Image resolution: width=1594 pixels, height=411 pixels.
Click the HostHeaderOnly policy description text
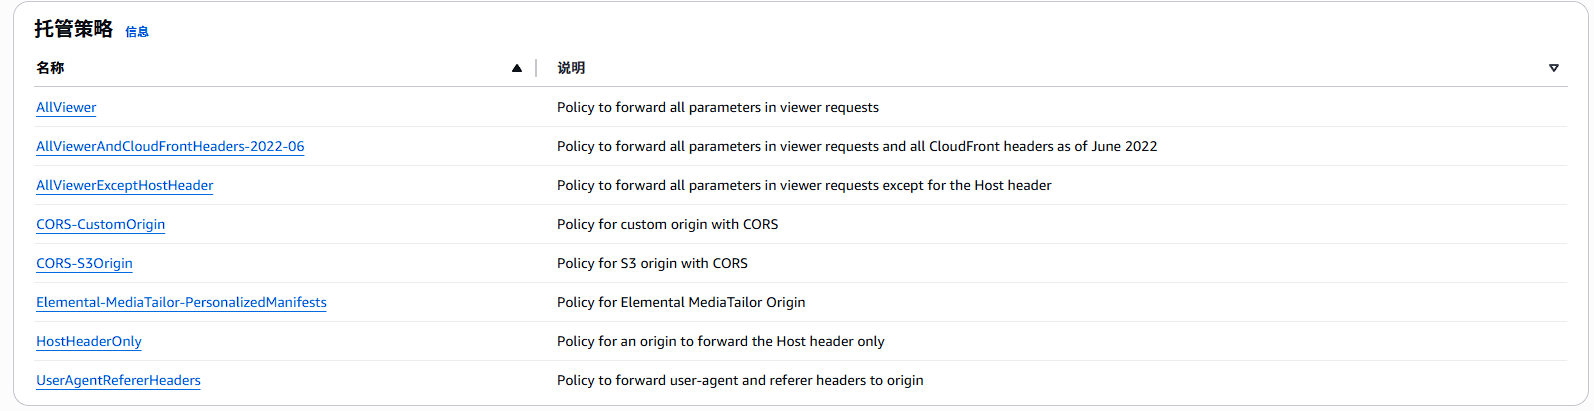(x=720, y=341)
